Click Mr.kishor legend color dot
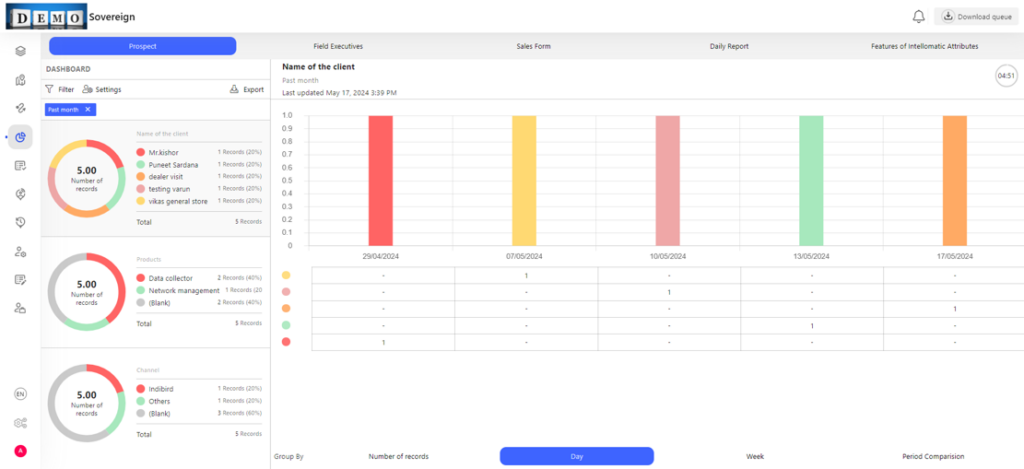This screenshot has width=1024, height=469. [x=140, y=152]
